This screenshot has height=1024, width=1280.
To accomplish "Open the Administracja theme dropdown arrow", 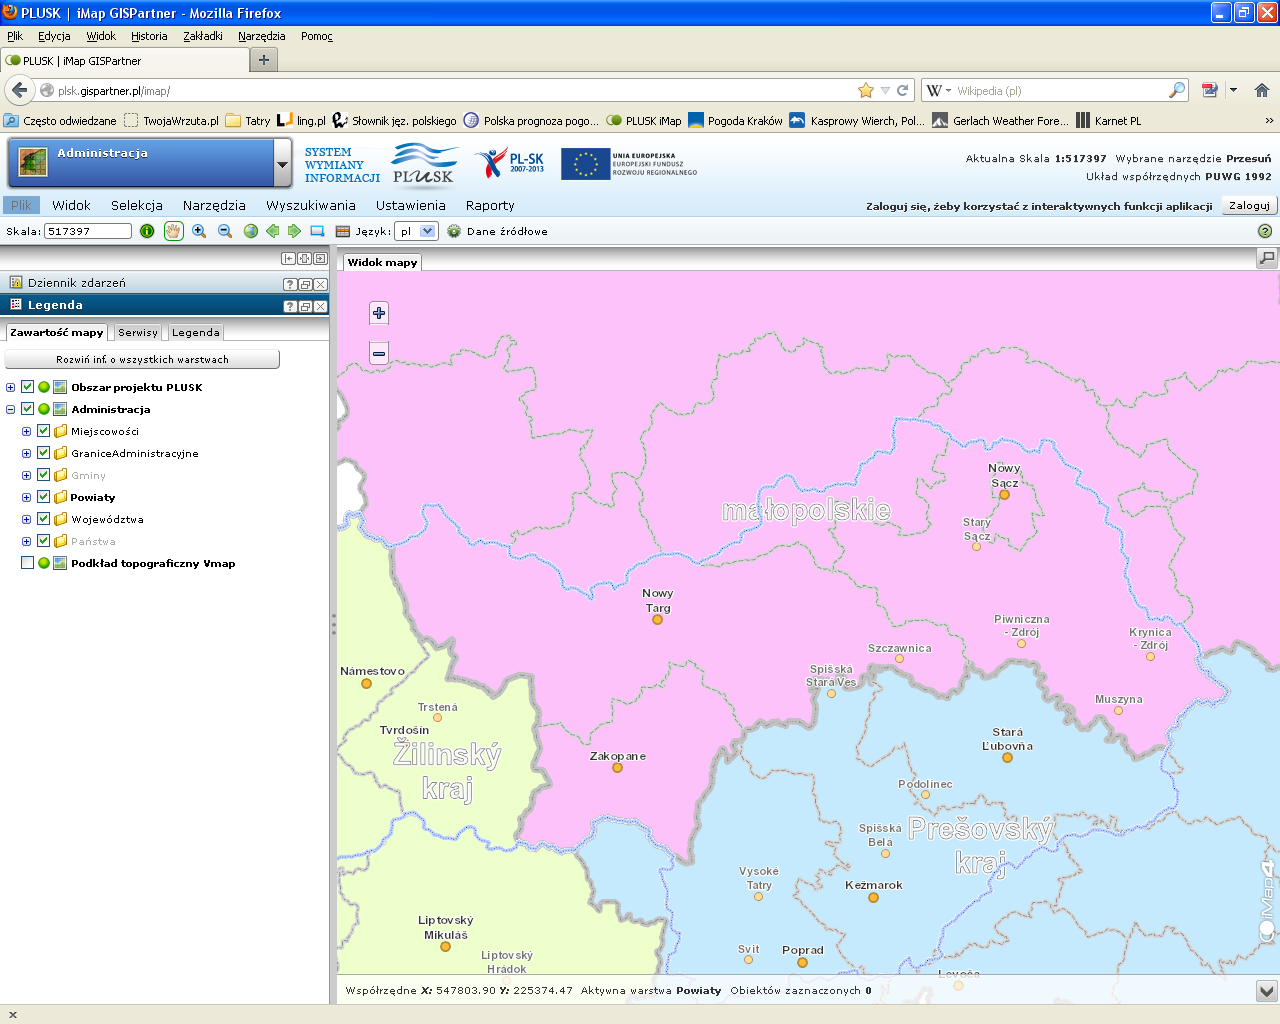I will pos(282,164).
